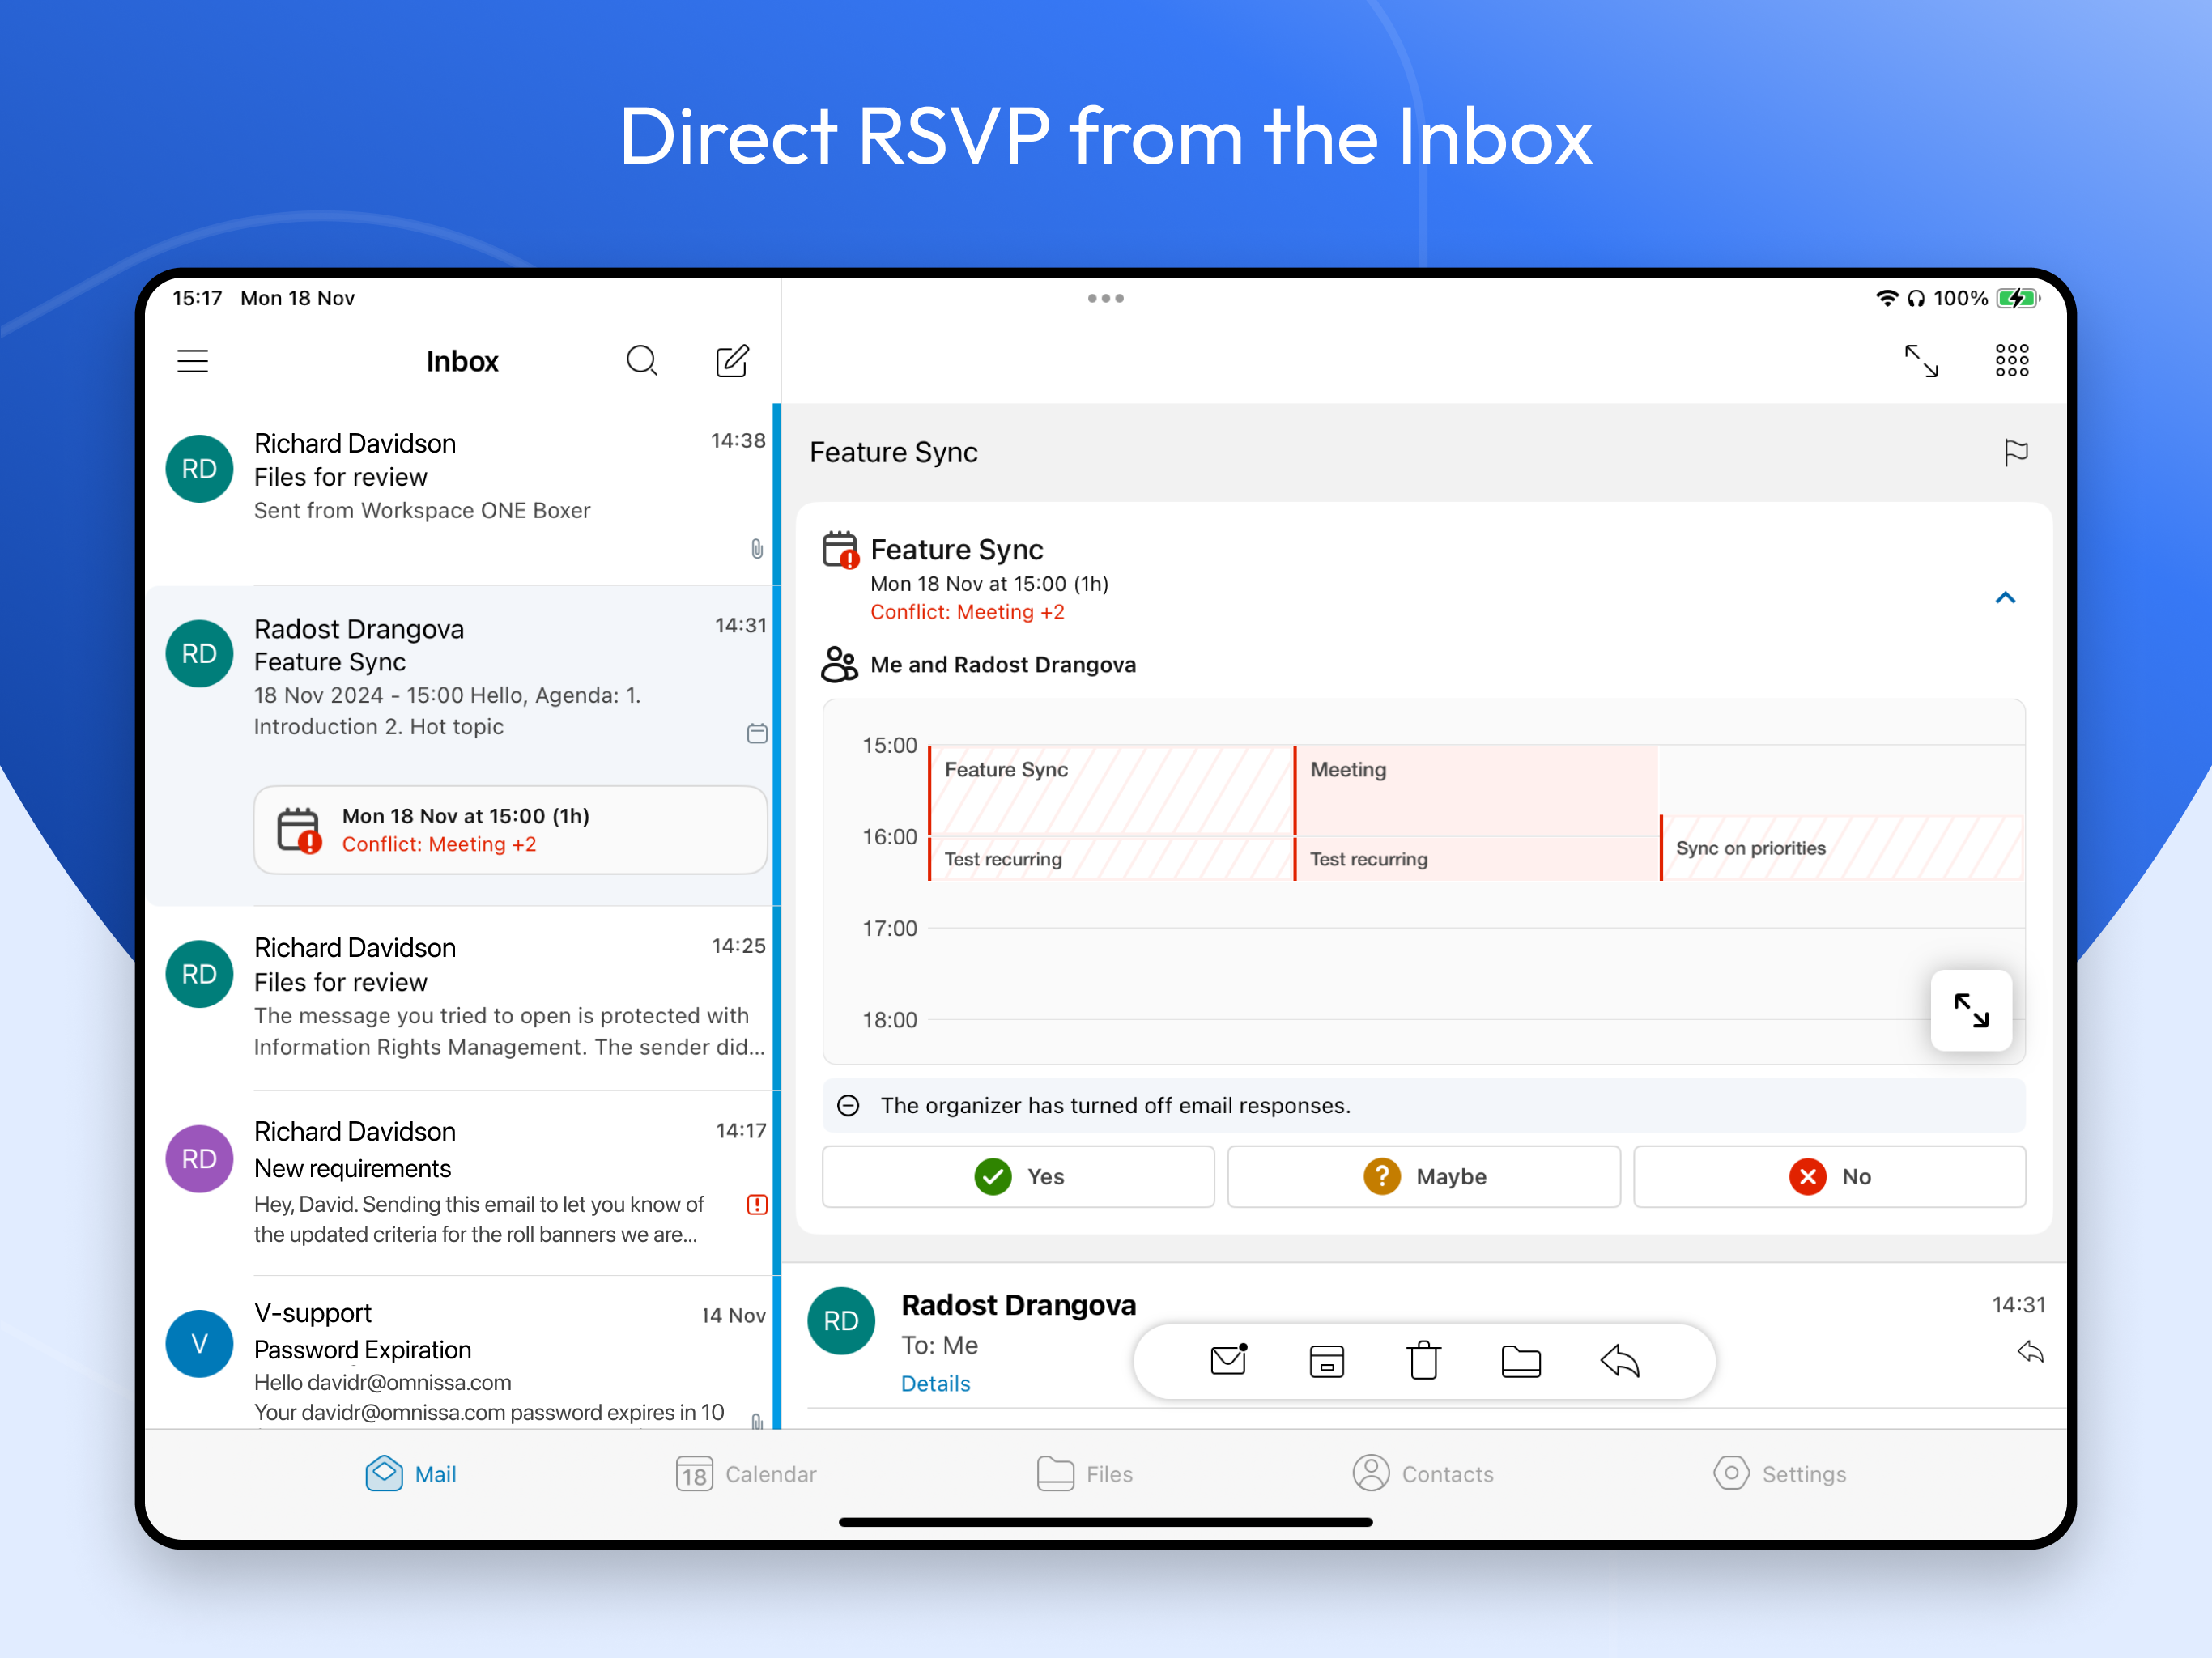Click the three-dot multitasking handle
The height and width of the screenshot is (1658, 2212).
(1105, 298)
